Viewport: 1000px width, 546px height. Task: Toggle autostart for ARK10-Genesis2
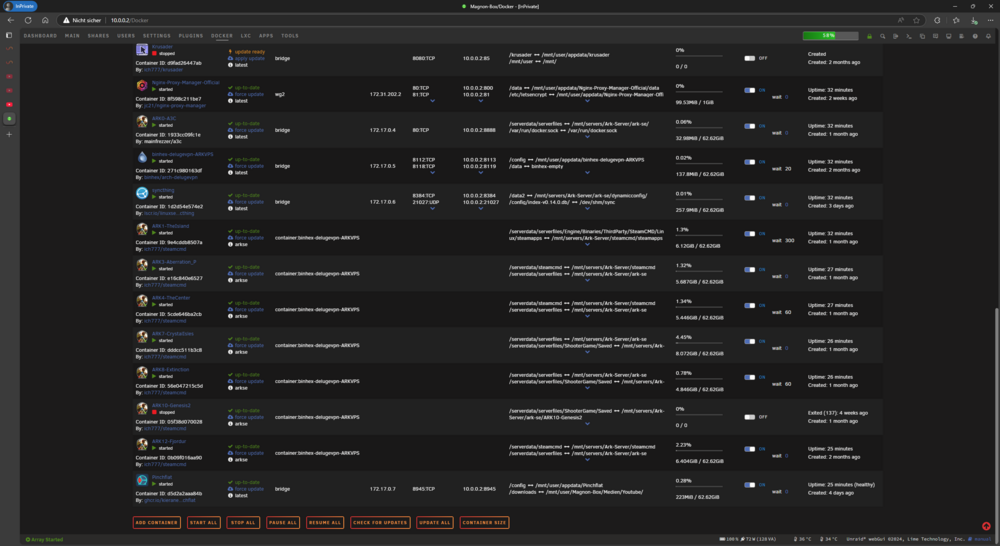[749, 417]
